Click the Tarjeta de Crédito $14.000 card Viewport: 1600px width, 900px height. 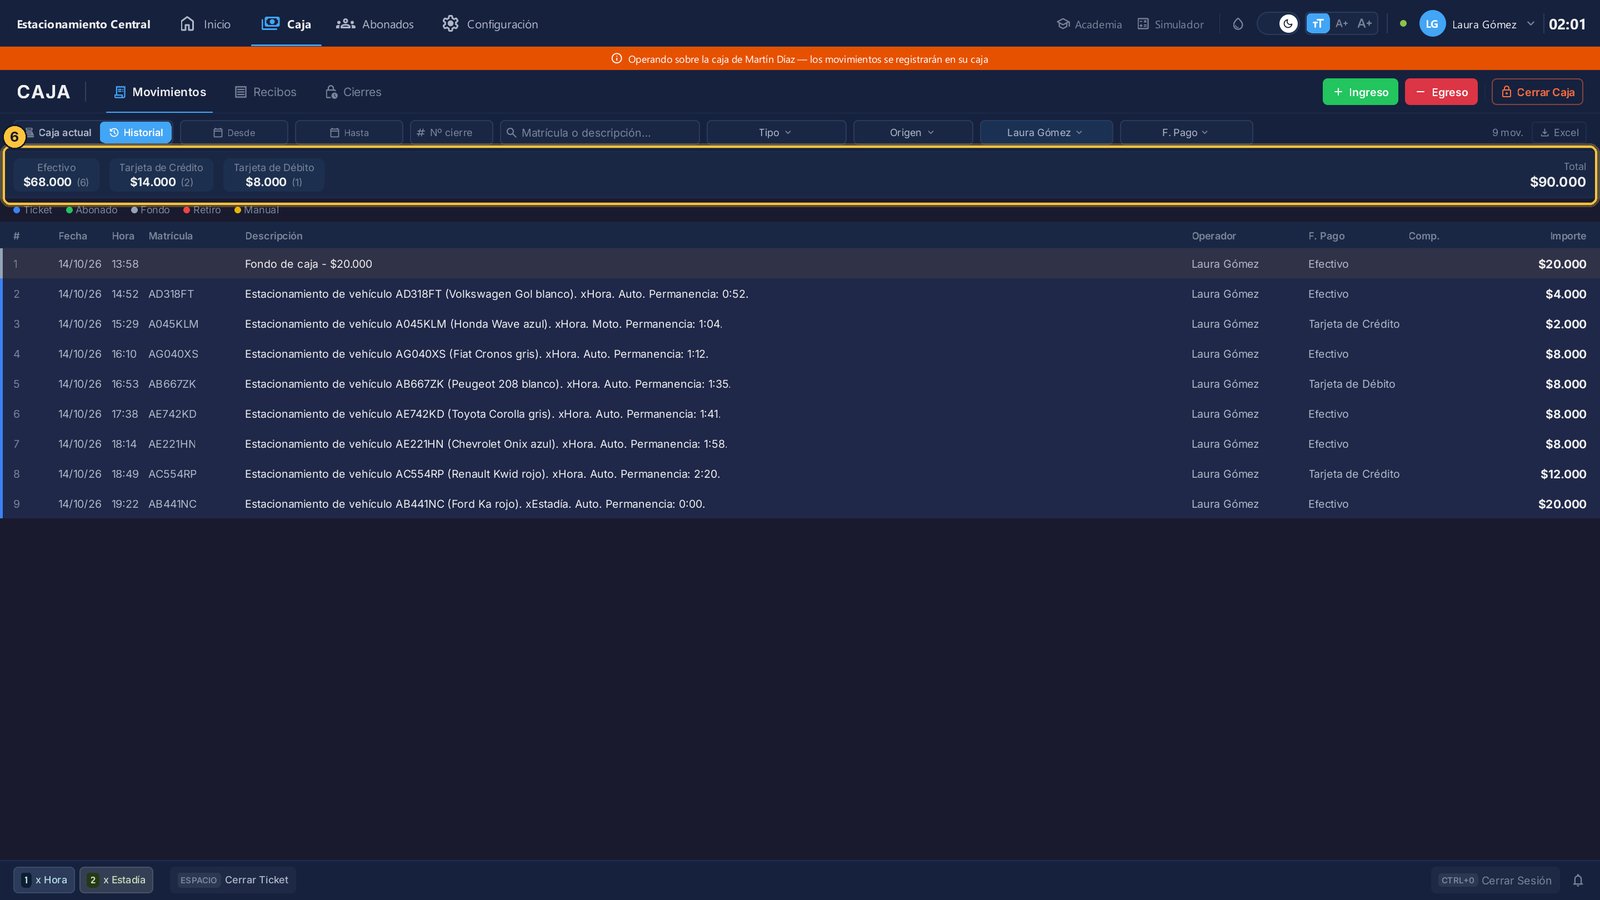point(161,175)
